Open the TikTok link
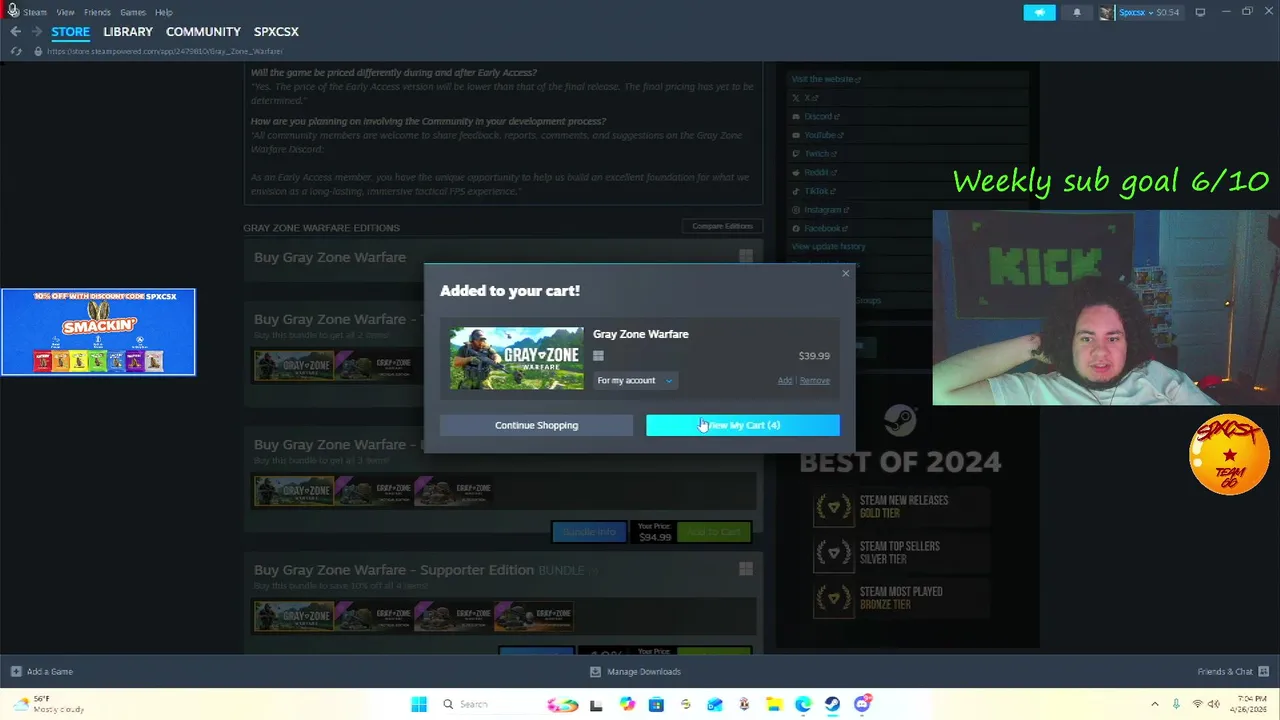 point(814,191)
